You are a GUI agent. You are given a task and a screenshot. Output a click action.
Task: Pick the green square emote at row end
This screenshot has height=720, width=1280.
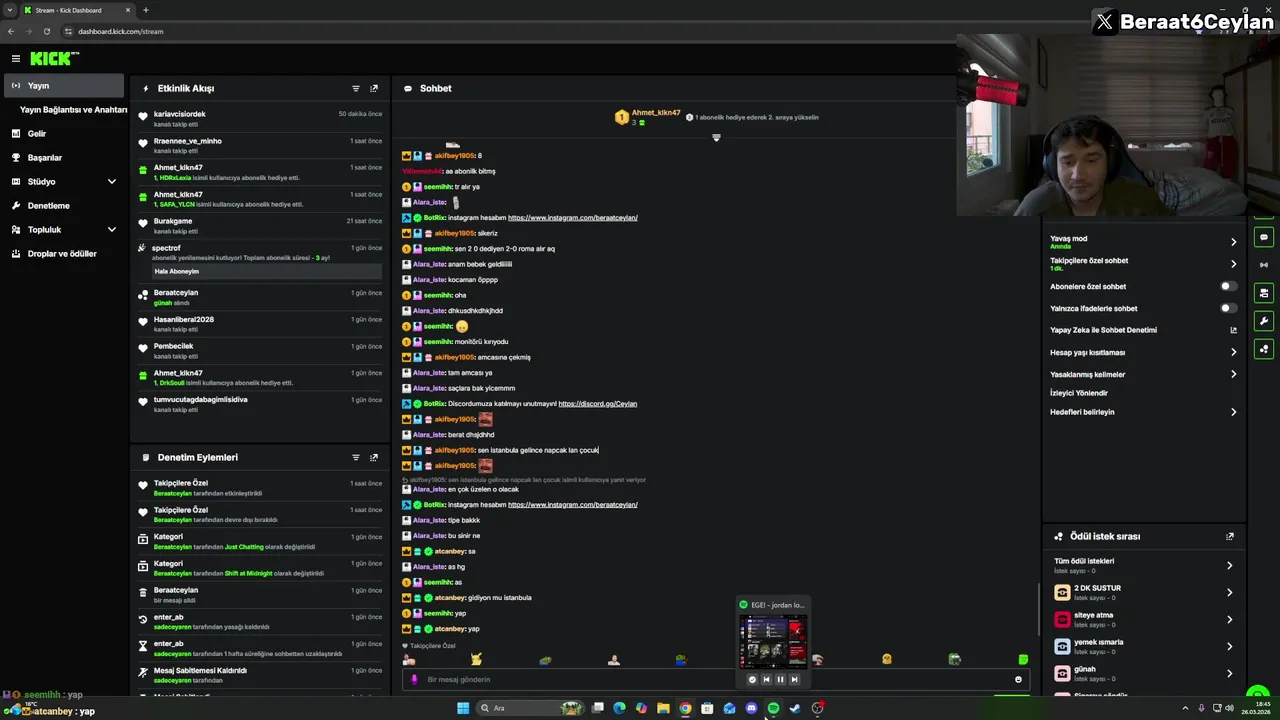coord(1023,659)
